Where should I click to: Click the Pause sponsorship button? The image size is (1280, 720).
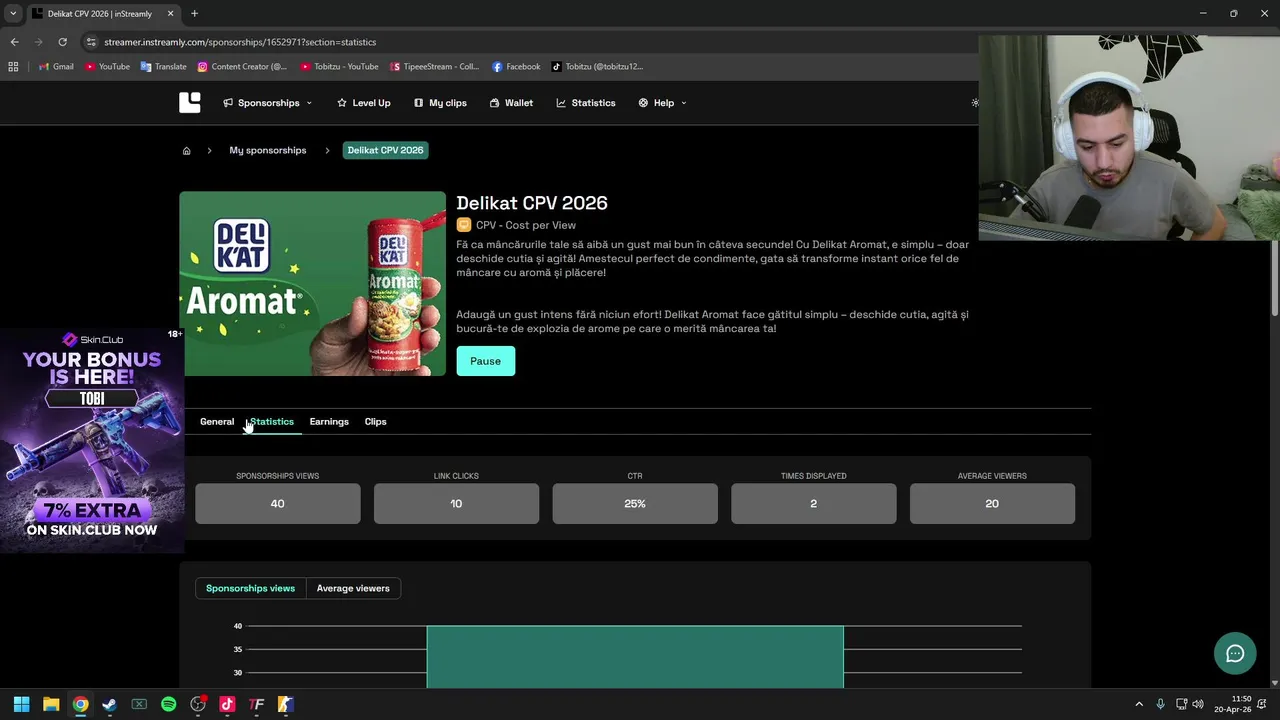[x=486, y=361]
